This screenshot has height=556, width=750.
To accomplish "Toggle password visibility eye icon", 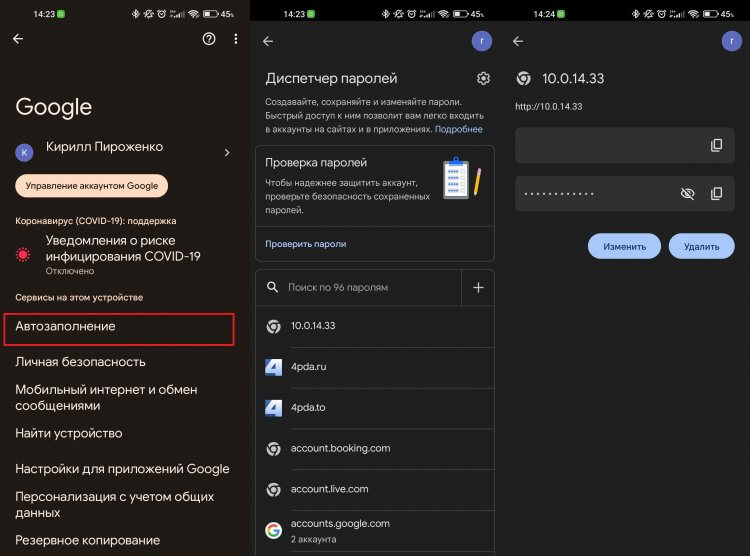I will tap(687, 193).
